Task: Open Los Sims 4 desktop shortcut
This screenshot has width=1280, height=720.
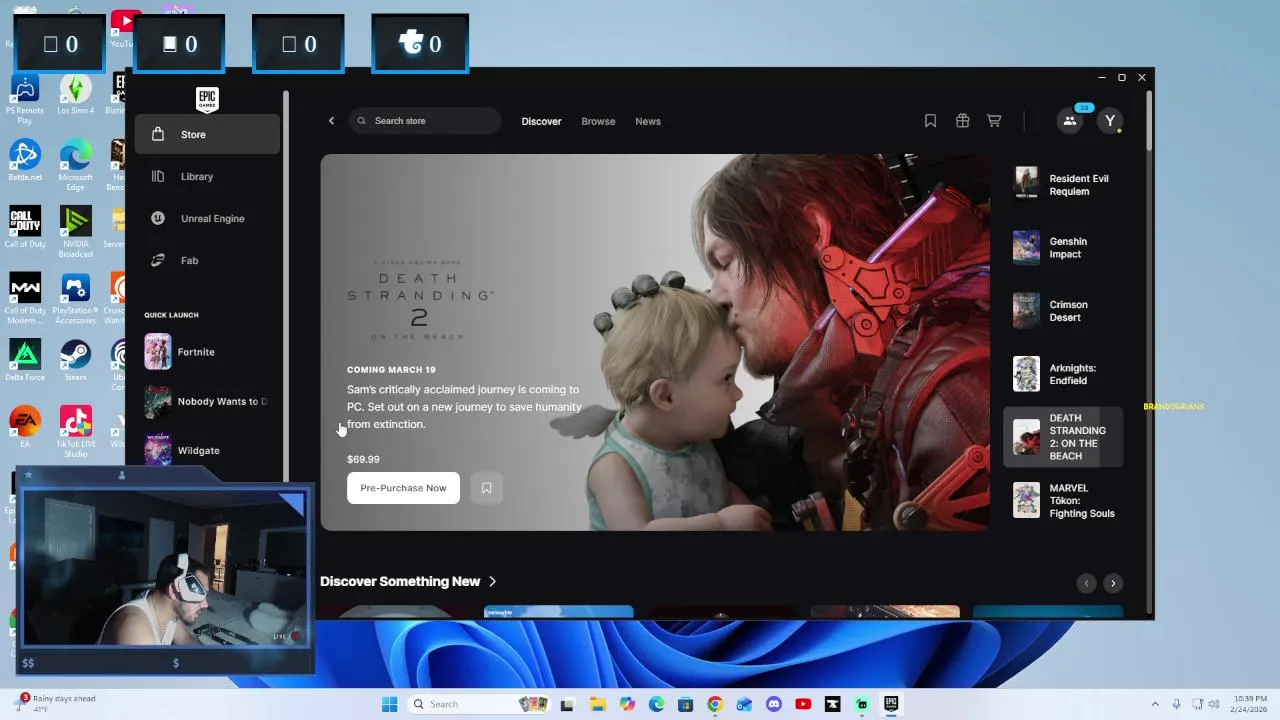Action: 75,95
